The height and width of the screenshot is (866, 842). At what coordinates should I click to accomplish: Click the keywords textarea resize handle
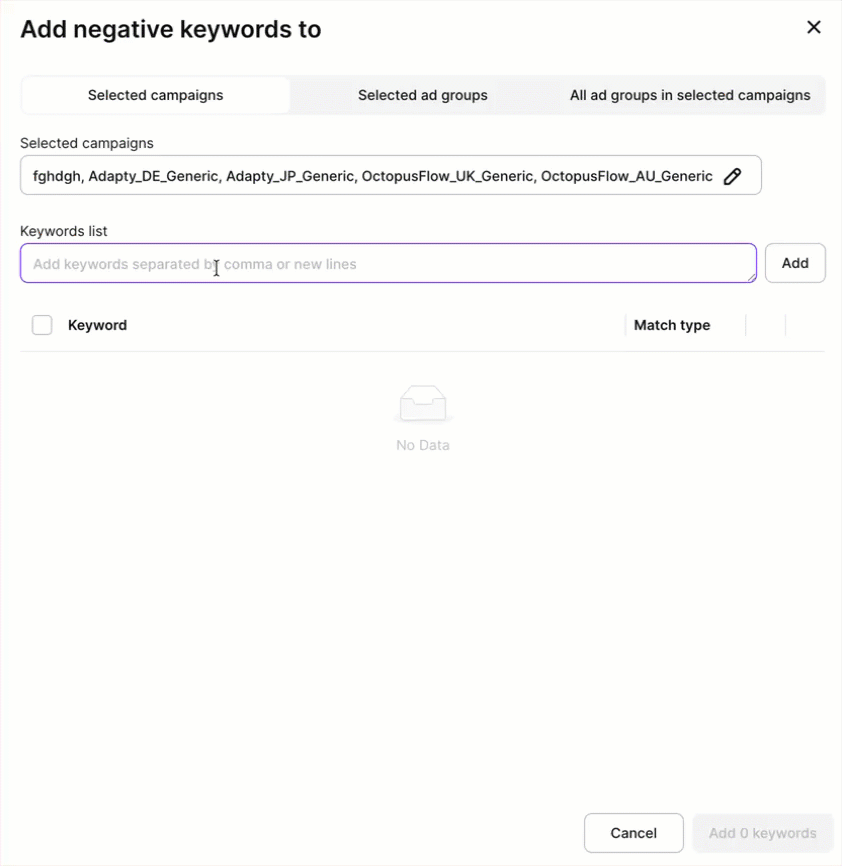(x=751, y=277)
